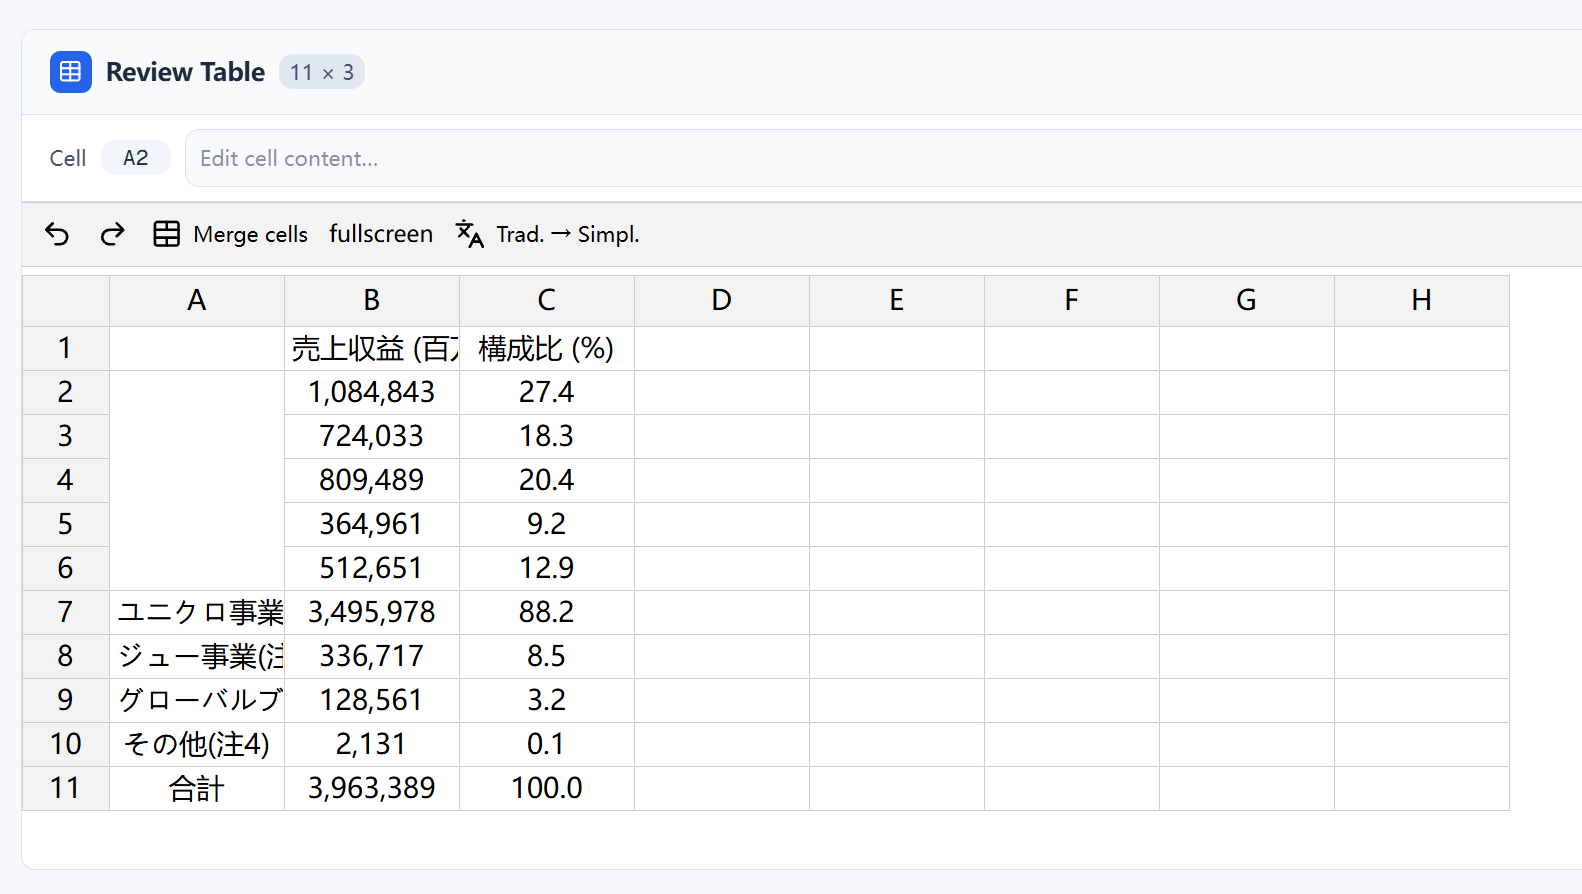The width and height of the screenshot is (1582, 894).
Task: Select cell labeled ユニクロ事業
Action: coord(197,613)
